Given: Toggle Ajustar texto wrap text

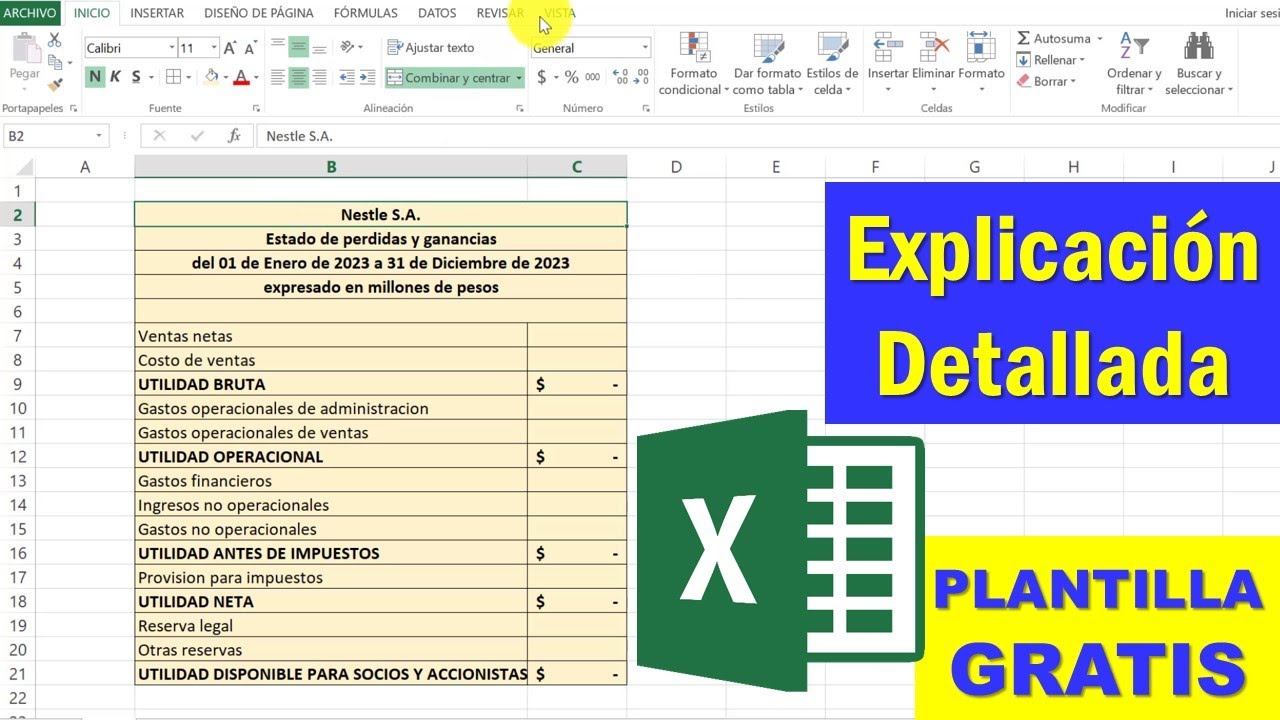Looking at the screenshot, I should [x=431, y=47].
